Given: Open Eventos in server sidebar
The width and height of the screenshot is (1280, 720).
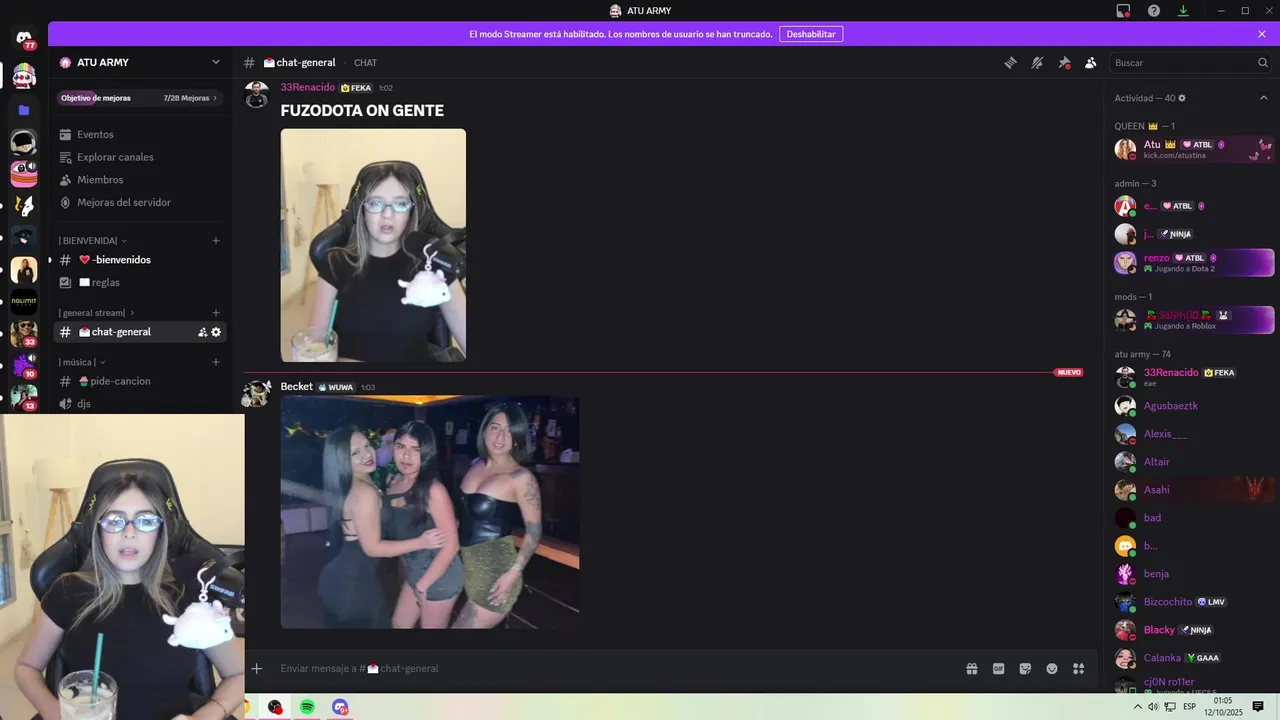Looking at the screenshot, I should pyautogui.click(x=140, y=134).
